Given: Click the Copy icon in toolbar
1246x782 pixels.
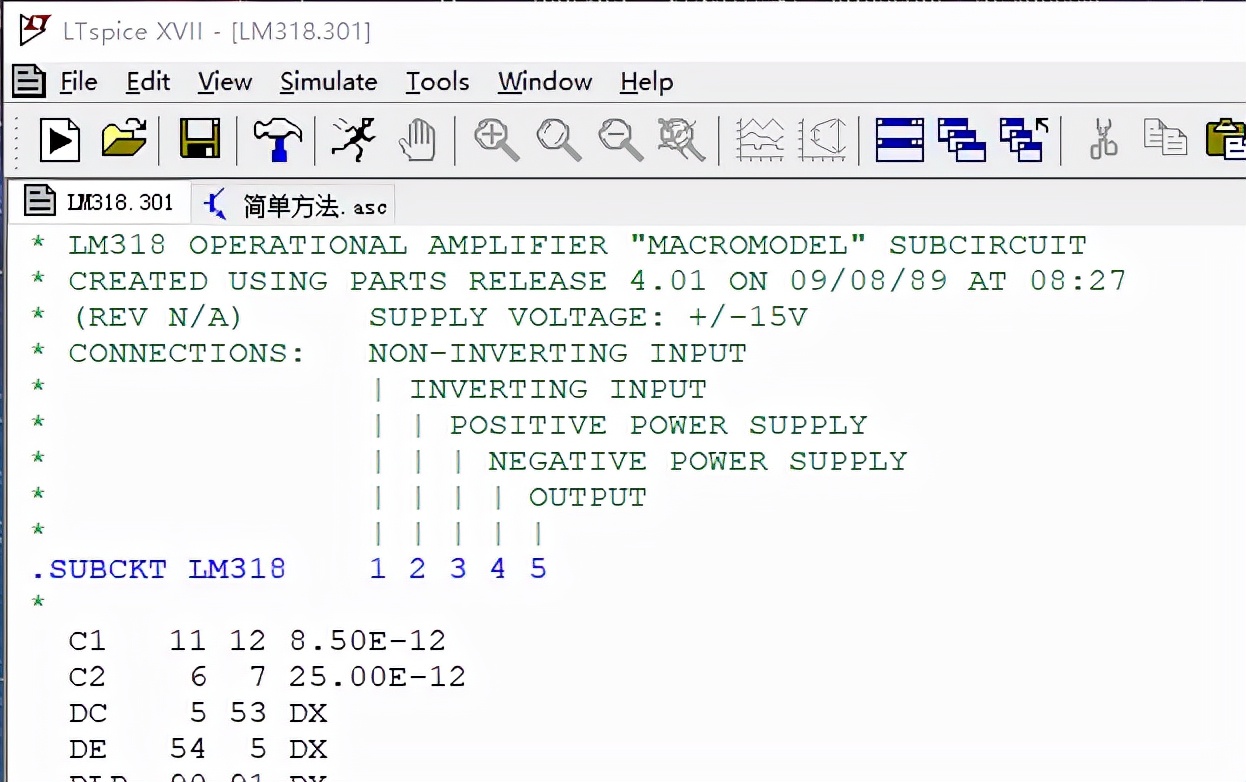Looking at the screenshot, I should [x=1165, y=137].
